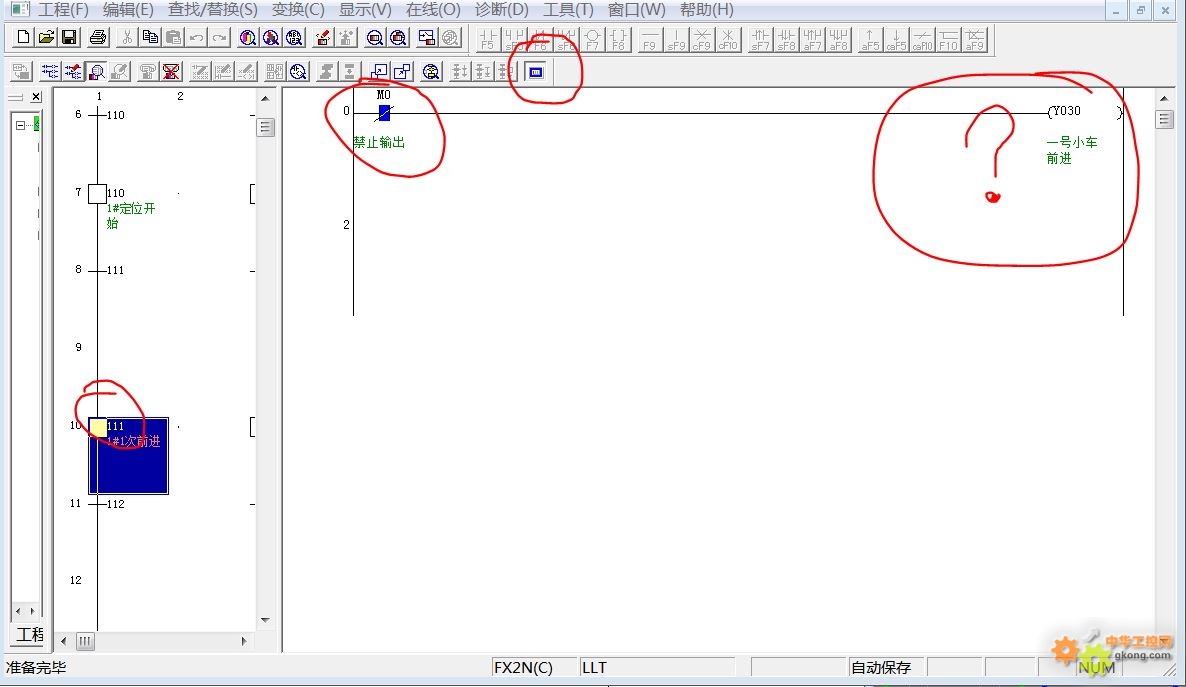Image resolution: width=1186 pixels, height=687 pixels.
Task: Click the device batch monitor icon
Action: pos(374,37)
